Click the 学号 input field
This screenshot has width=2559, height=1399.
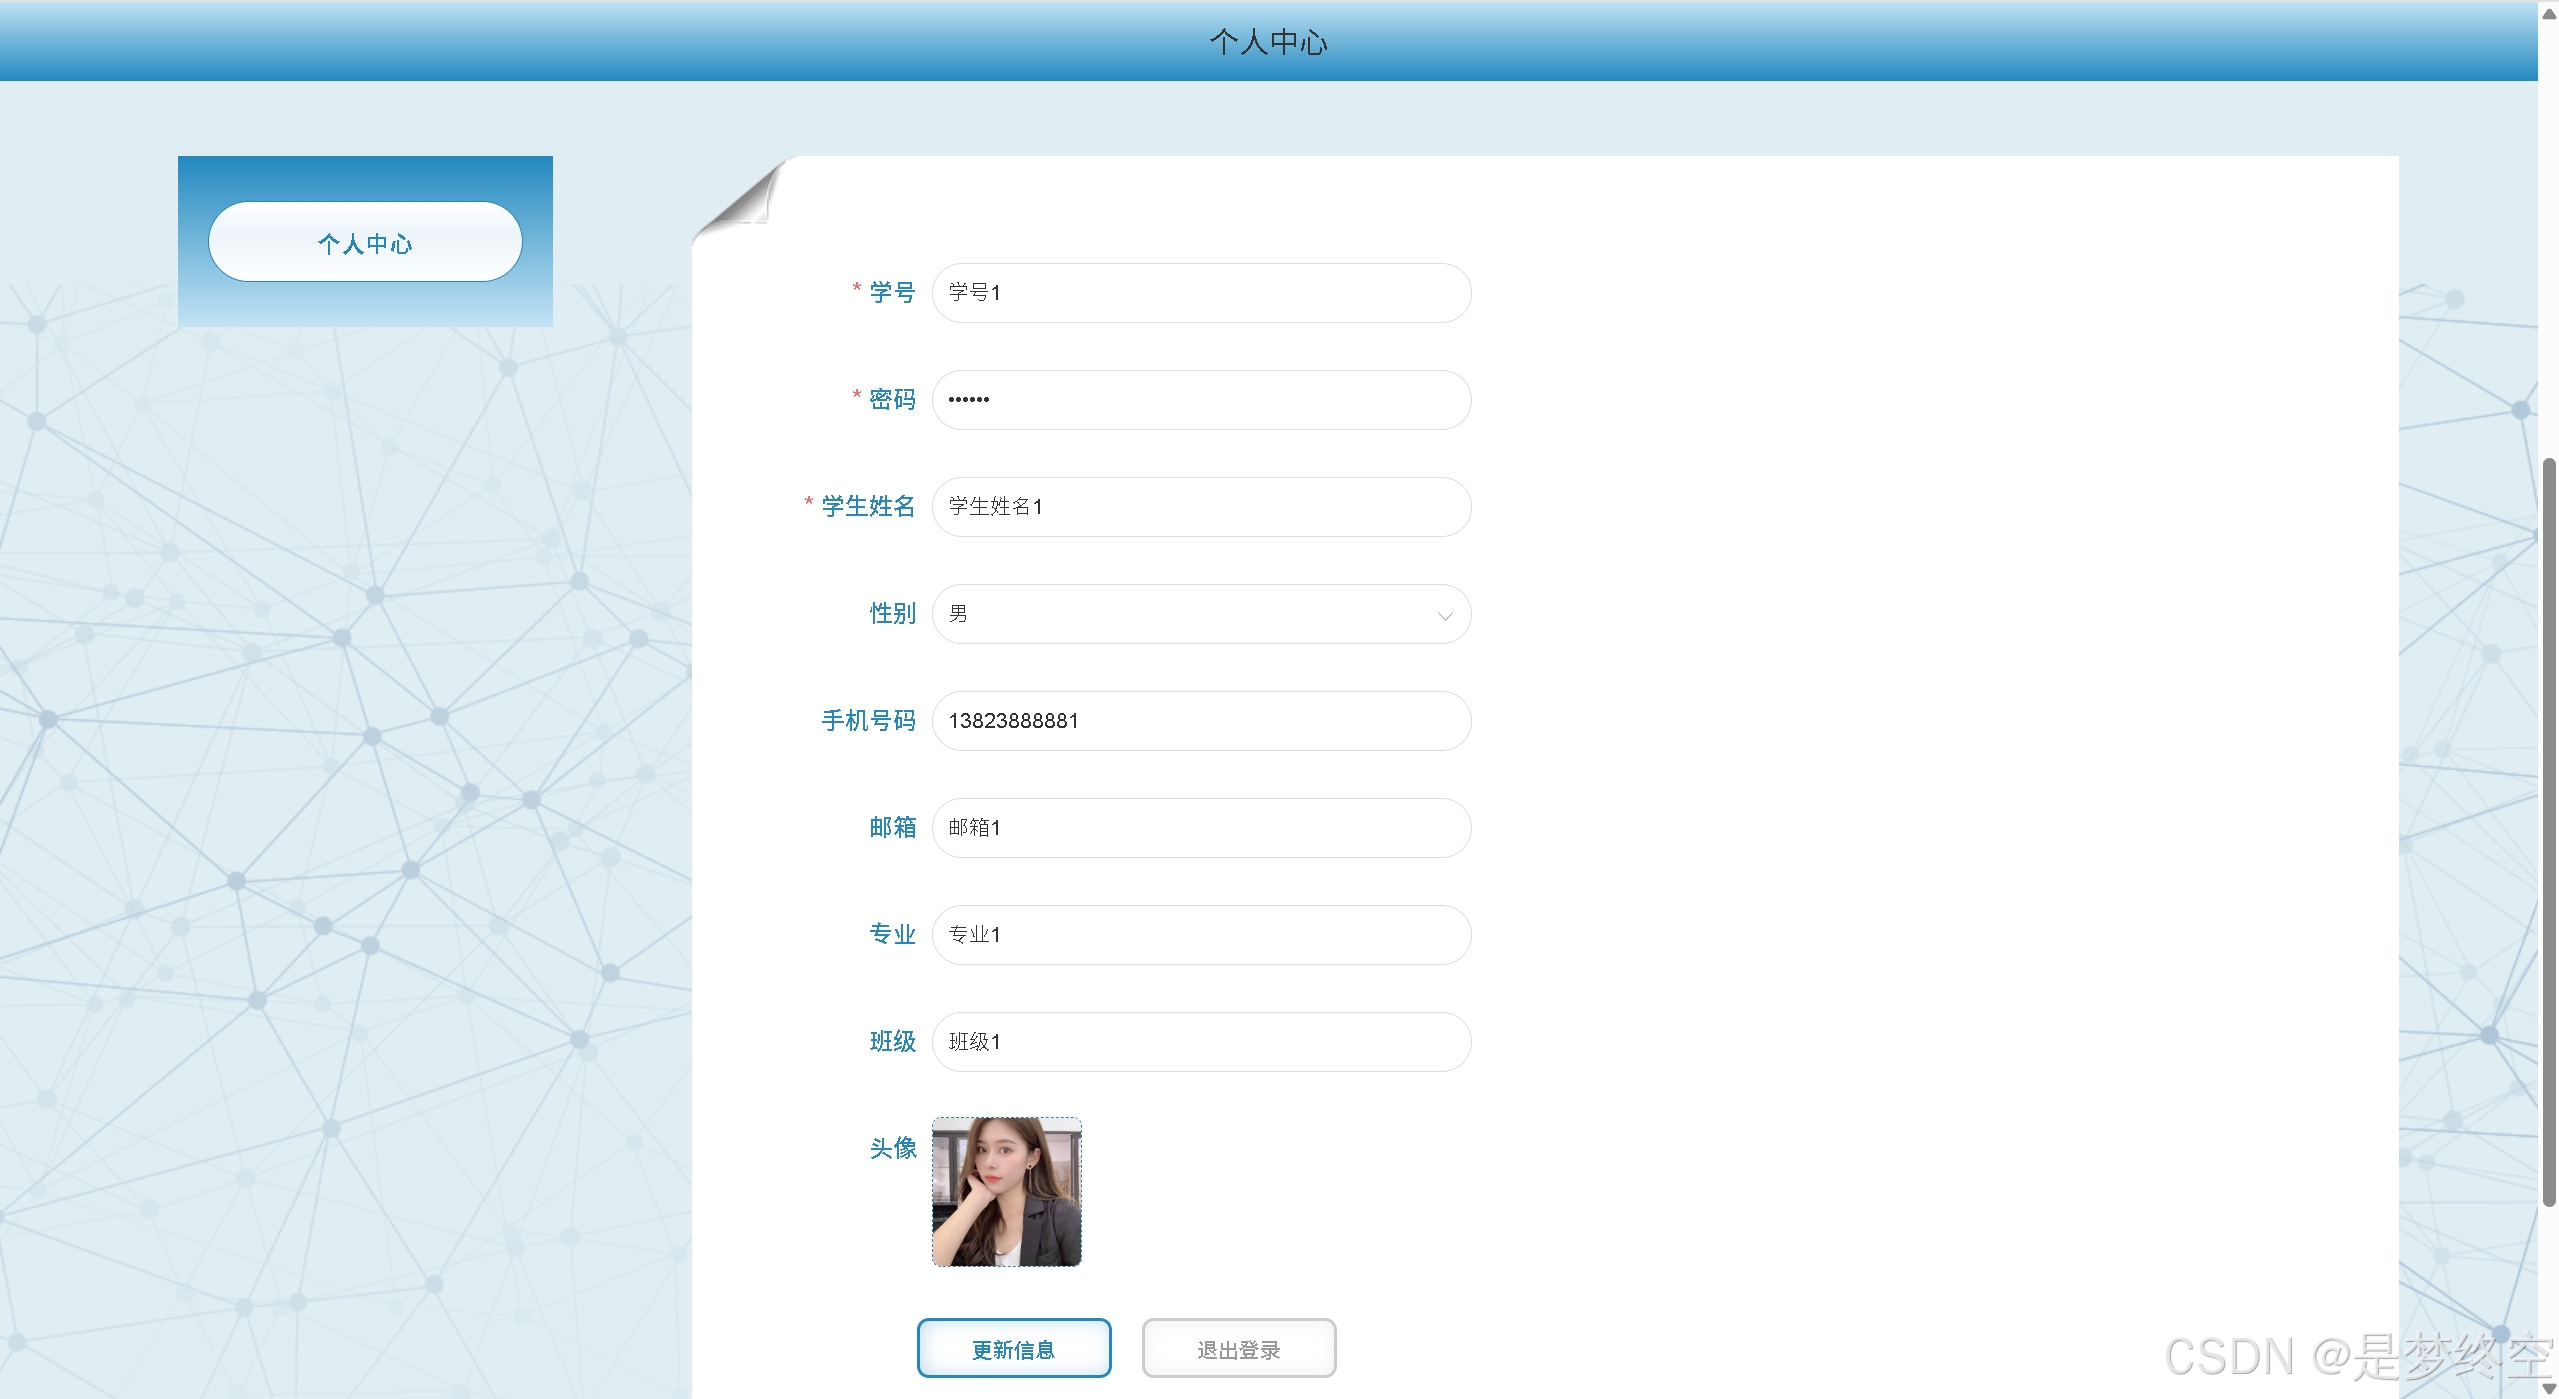[x=1200, y=293]
